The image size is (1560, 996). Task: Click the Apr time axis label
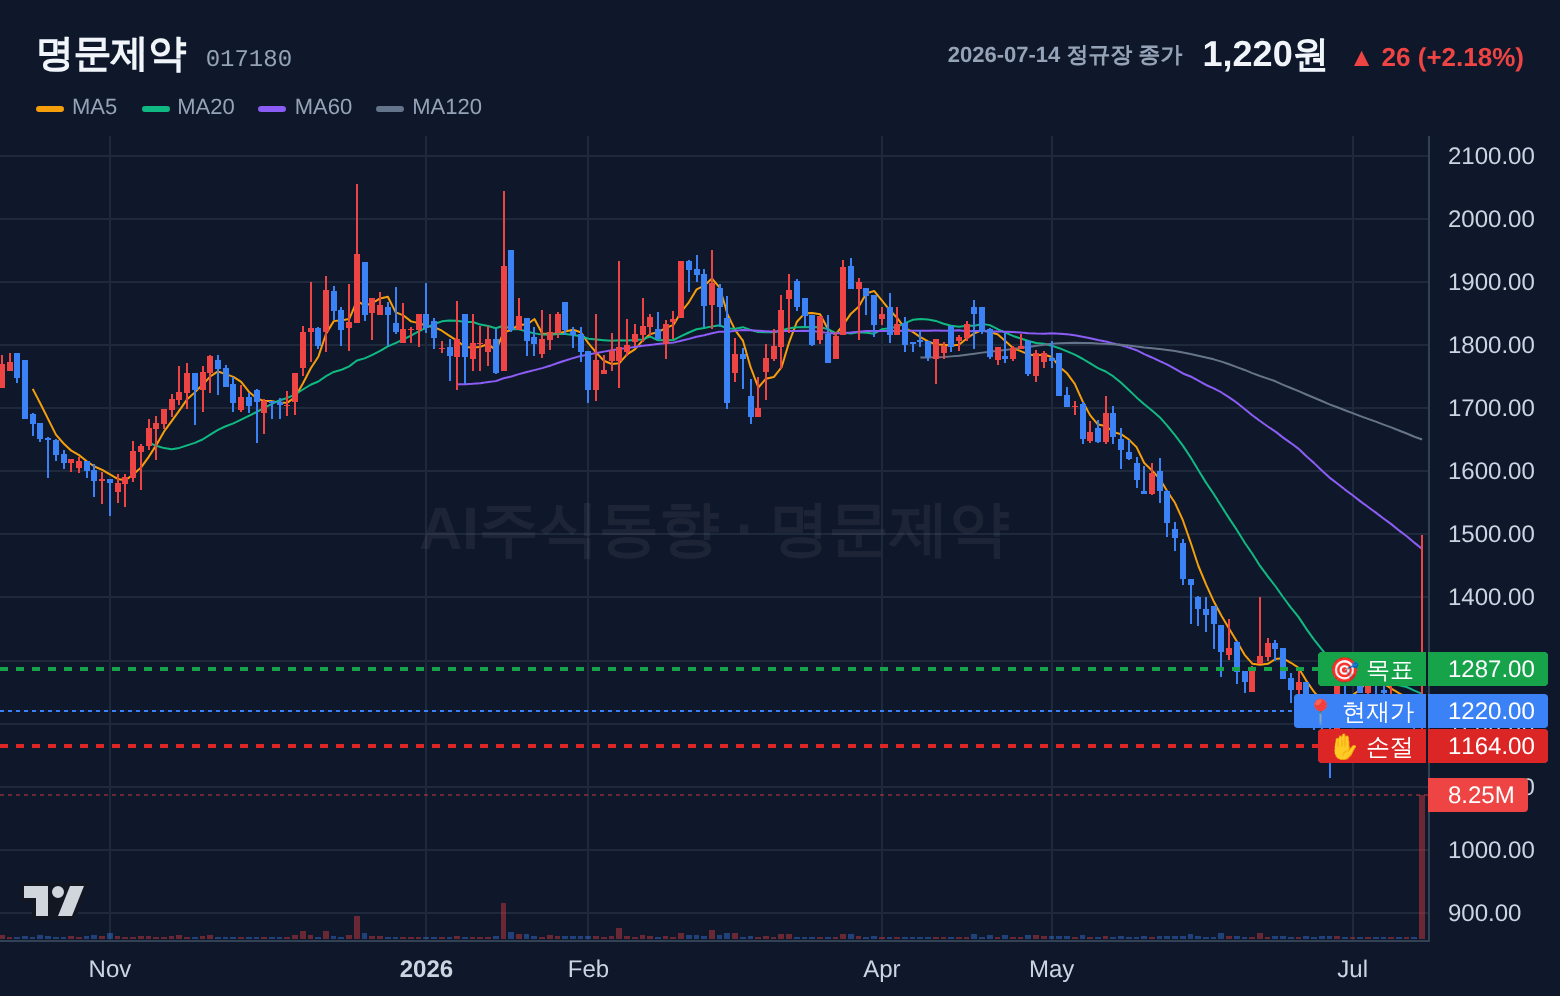click(x=882, y=969)
